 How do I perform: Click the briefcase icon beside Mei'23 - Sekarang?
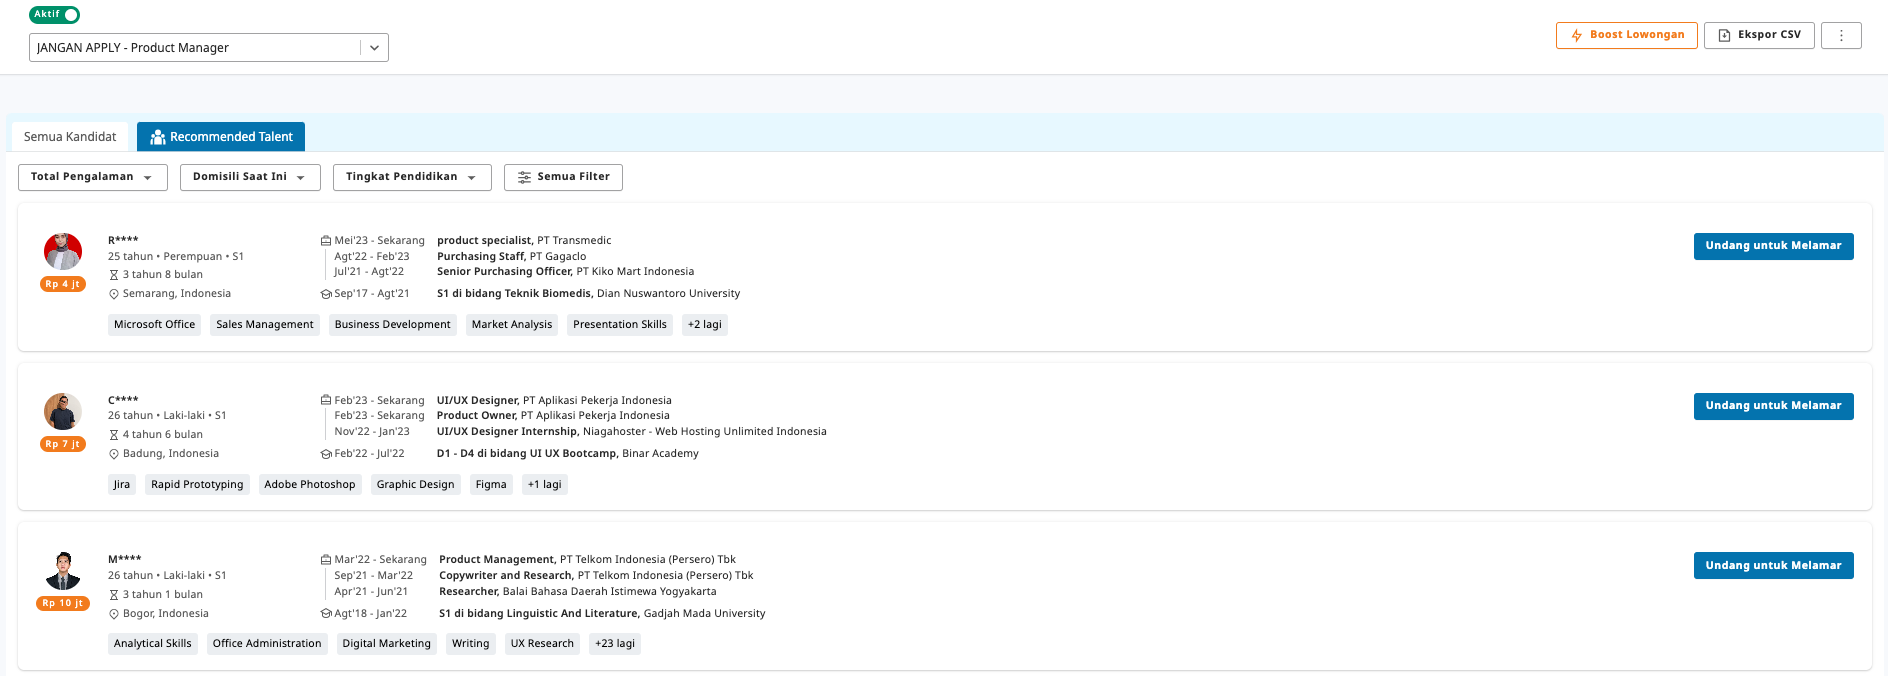[326, 241]
